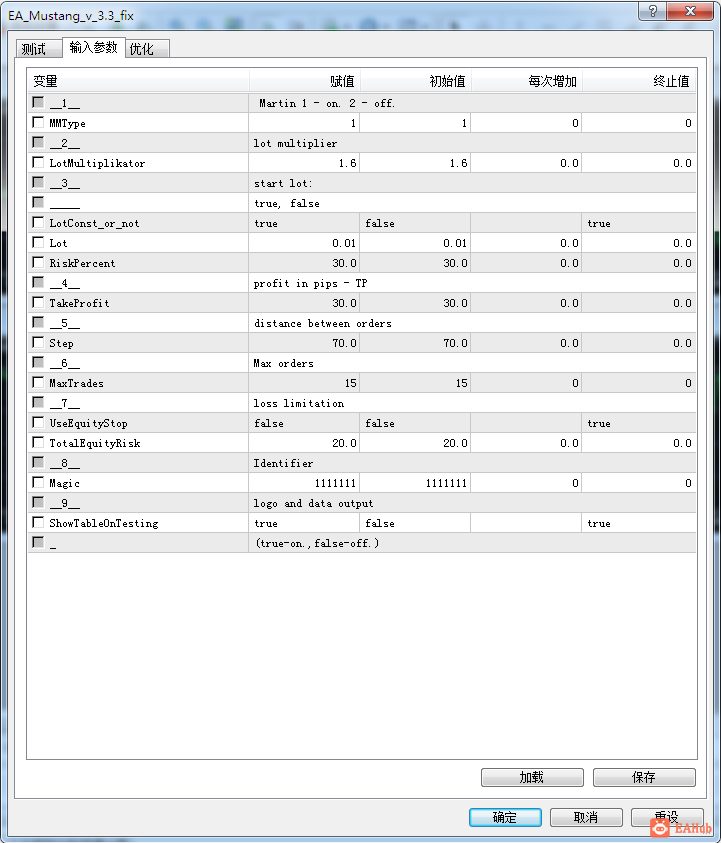Select the MMType value cell 1
Screen dimensions: 721x843
pyautogui.click(x=304, y=123)
